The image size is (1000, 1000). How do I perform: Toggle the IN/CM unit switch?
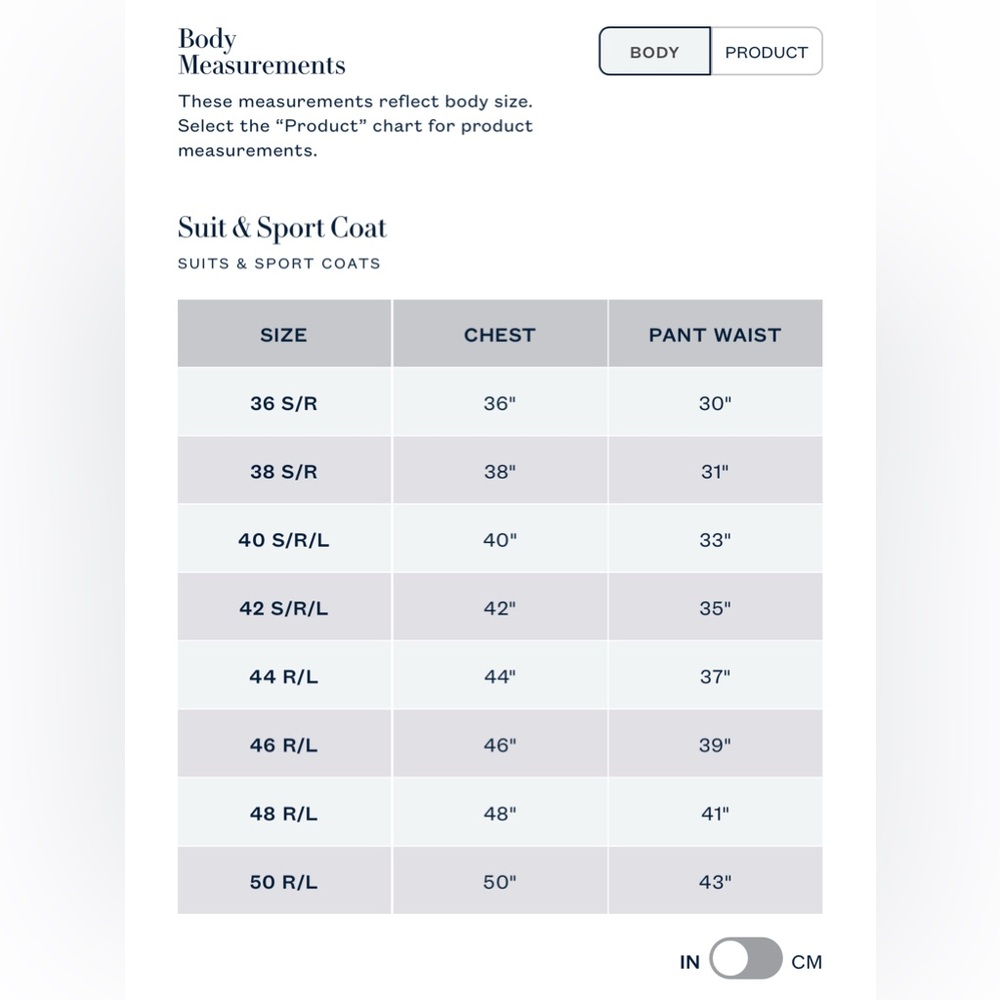point(746,958)
